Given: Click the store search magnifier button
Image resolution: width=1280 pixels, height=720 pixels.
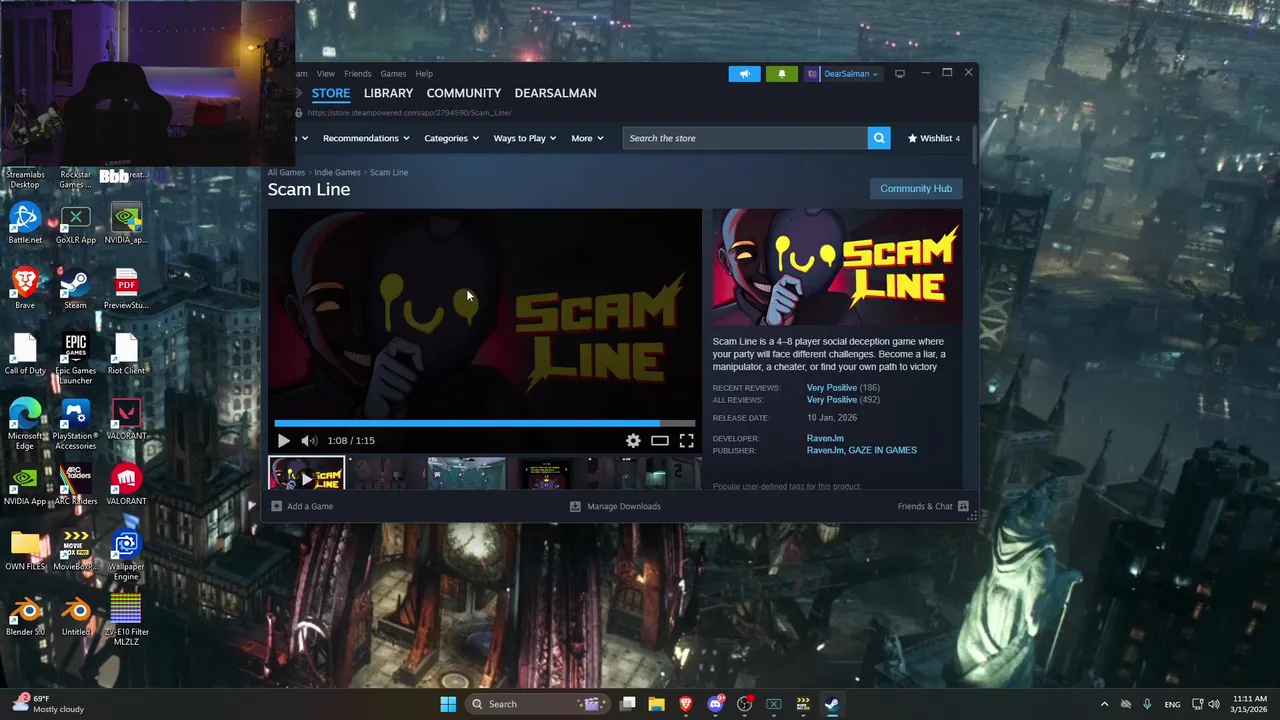Looking at the screenshot, I should [879, 138].
